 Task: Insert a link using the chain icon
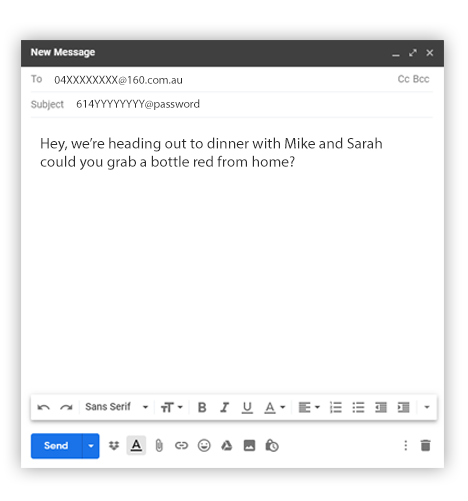(181, 446)
